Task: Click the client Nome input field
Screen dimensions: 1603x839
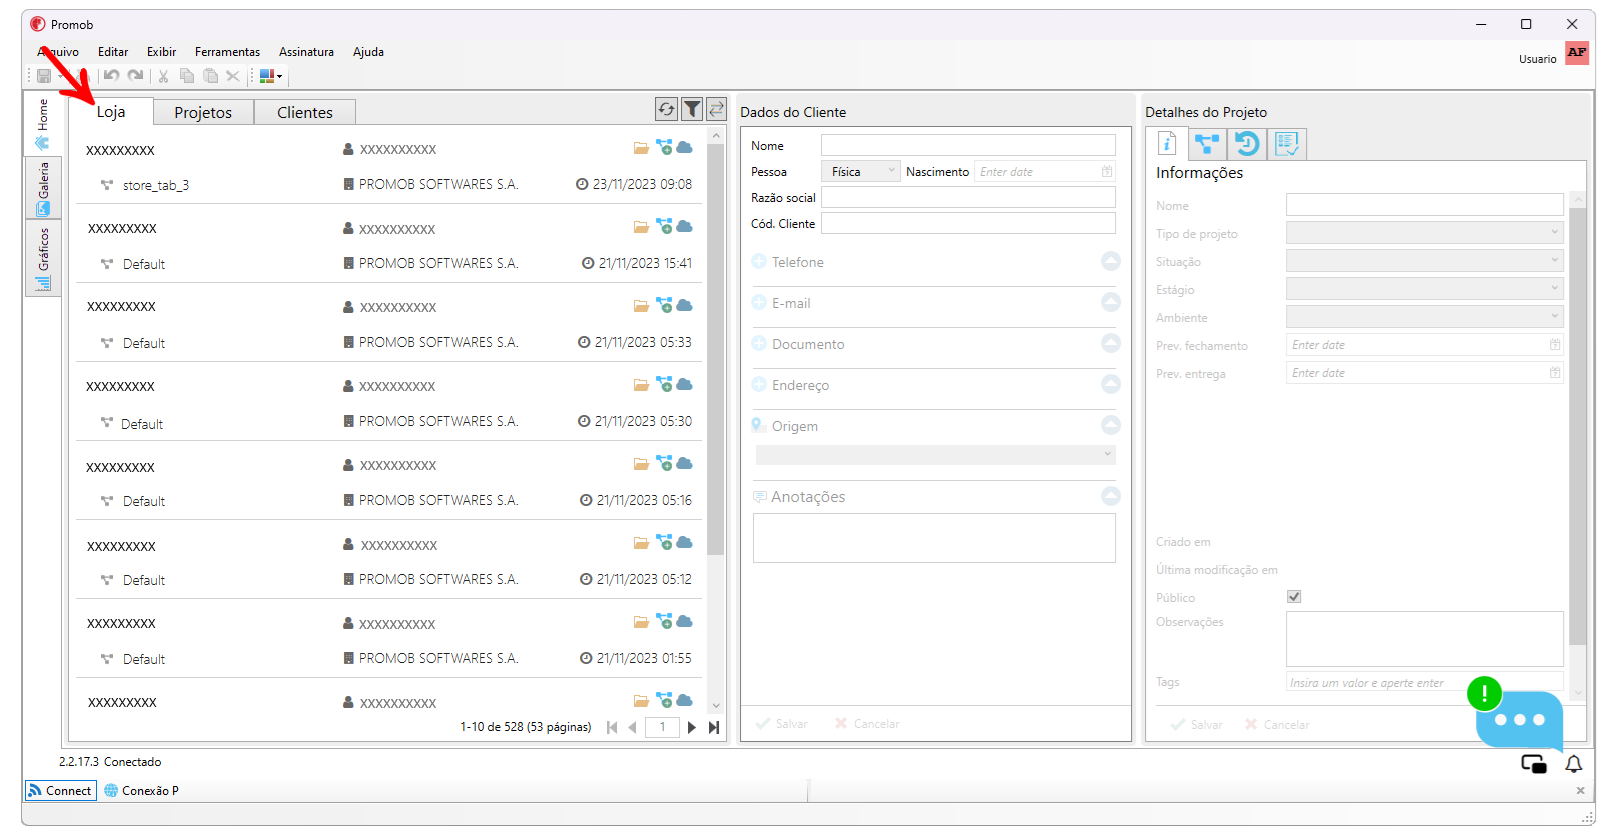Action: tap(968, 145)
